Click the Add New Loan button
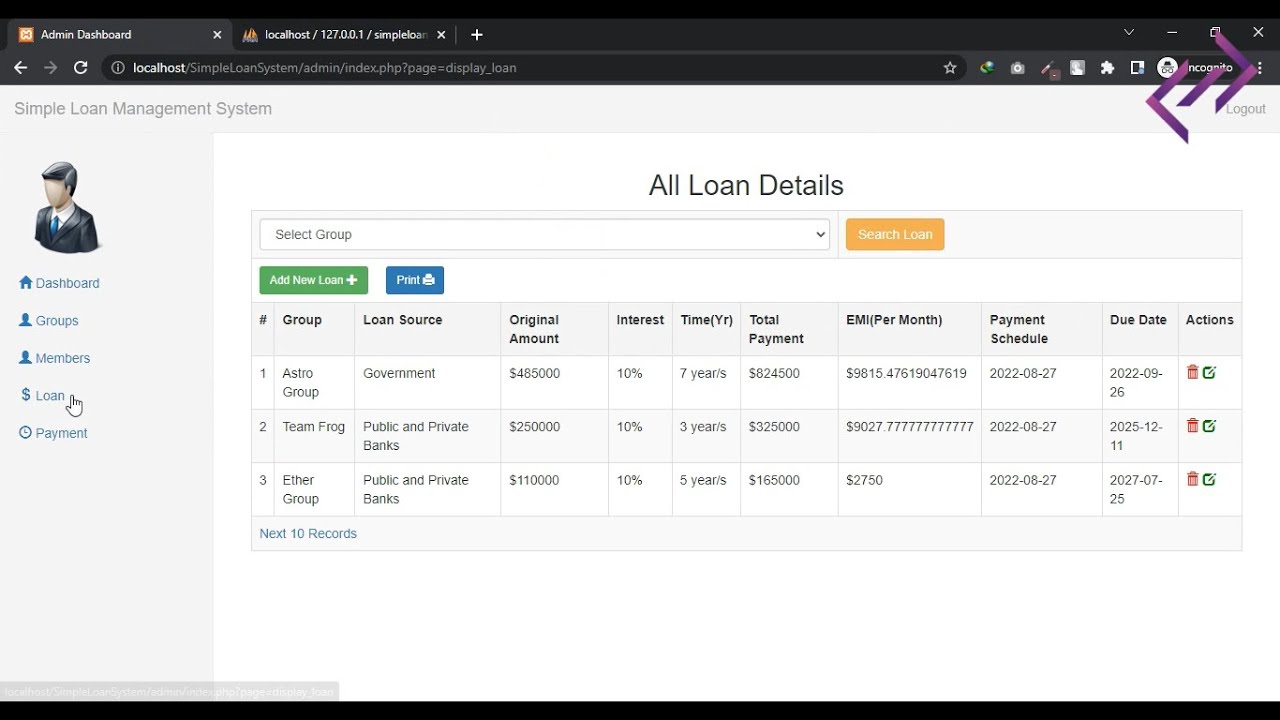 (x=313, y=280)
